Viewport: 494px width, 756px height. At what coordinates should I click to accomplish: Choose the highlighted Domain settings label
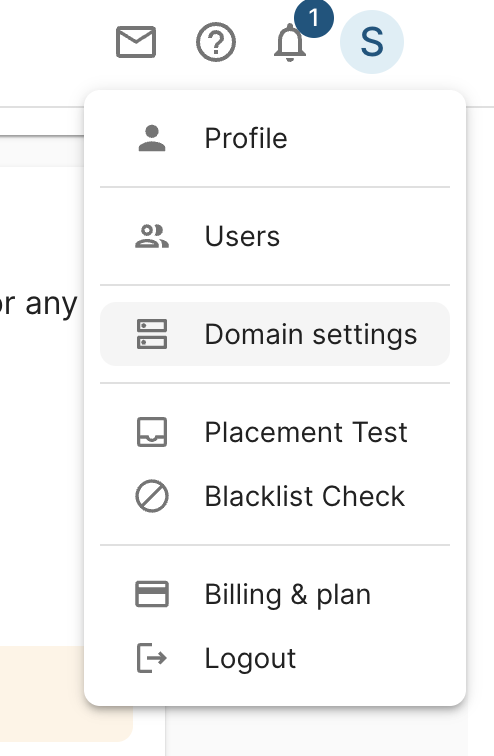(x=311, y=335)
